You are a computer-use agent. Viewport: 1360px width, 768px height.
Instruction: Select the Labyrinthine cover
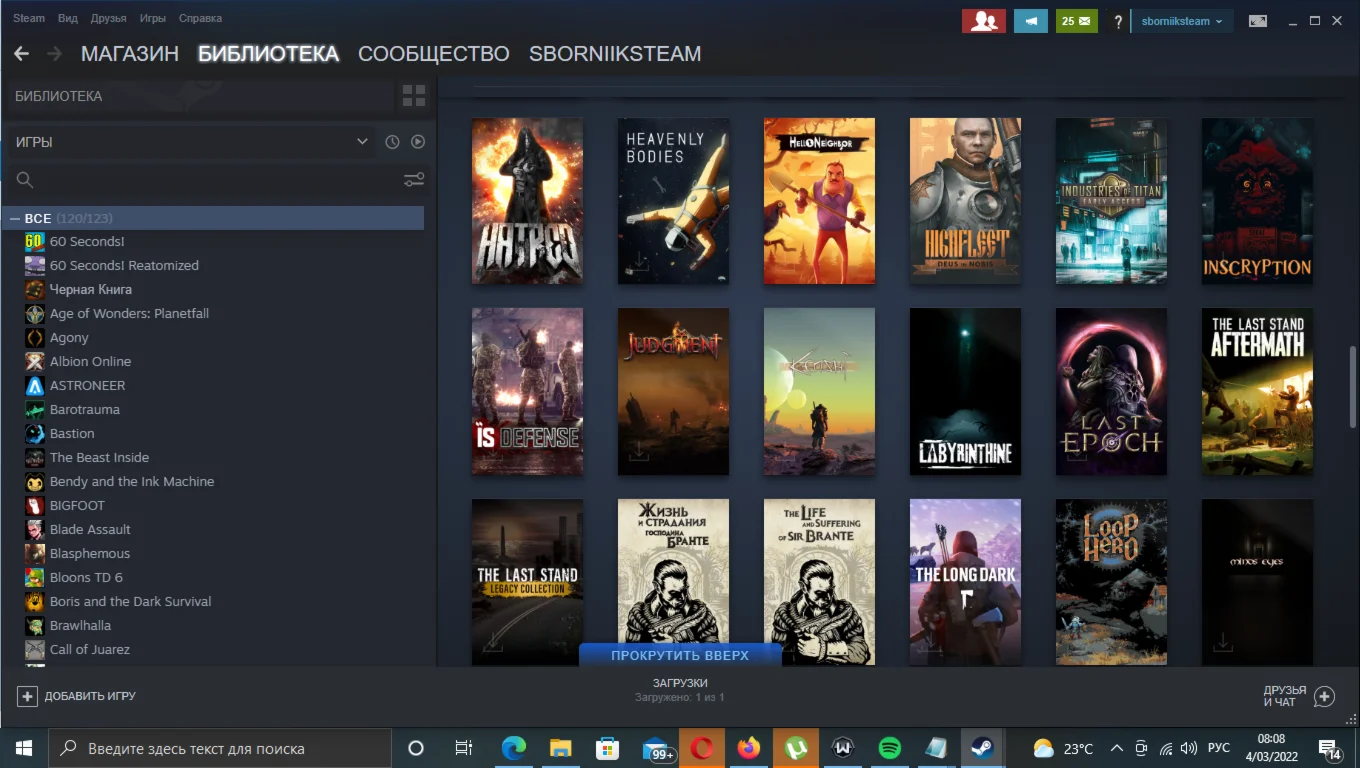coord(965,391)
